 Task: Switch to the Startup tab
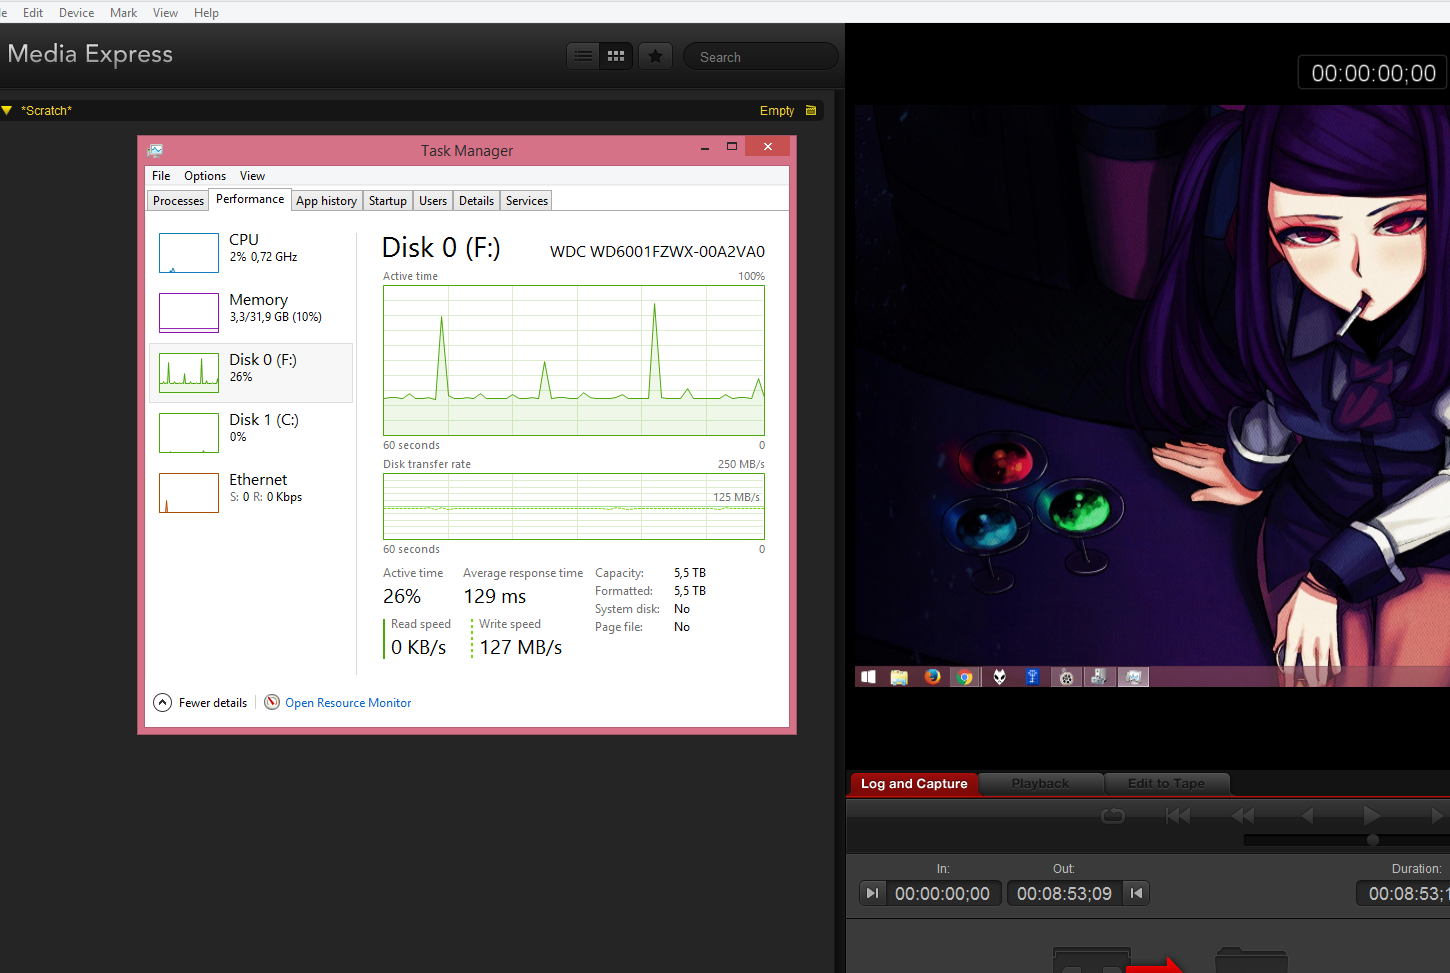tap(388, 201)
